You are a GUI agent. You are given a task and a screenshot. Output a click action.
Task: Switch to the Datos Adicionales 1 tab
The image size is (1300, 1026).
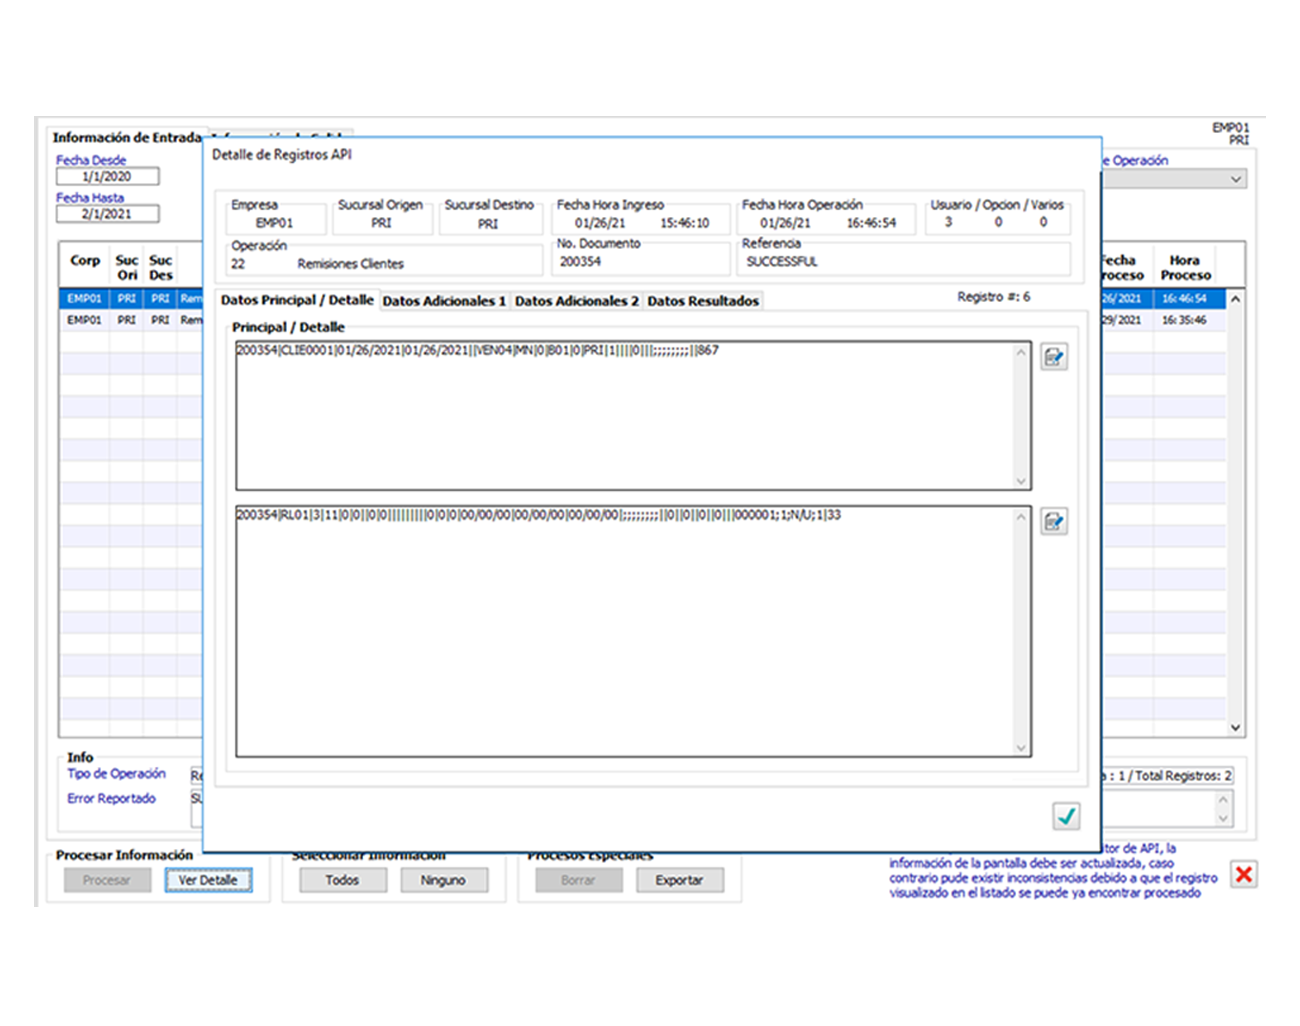tap(444, 301)
